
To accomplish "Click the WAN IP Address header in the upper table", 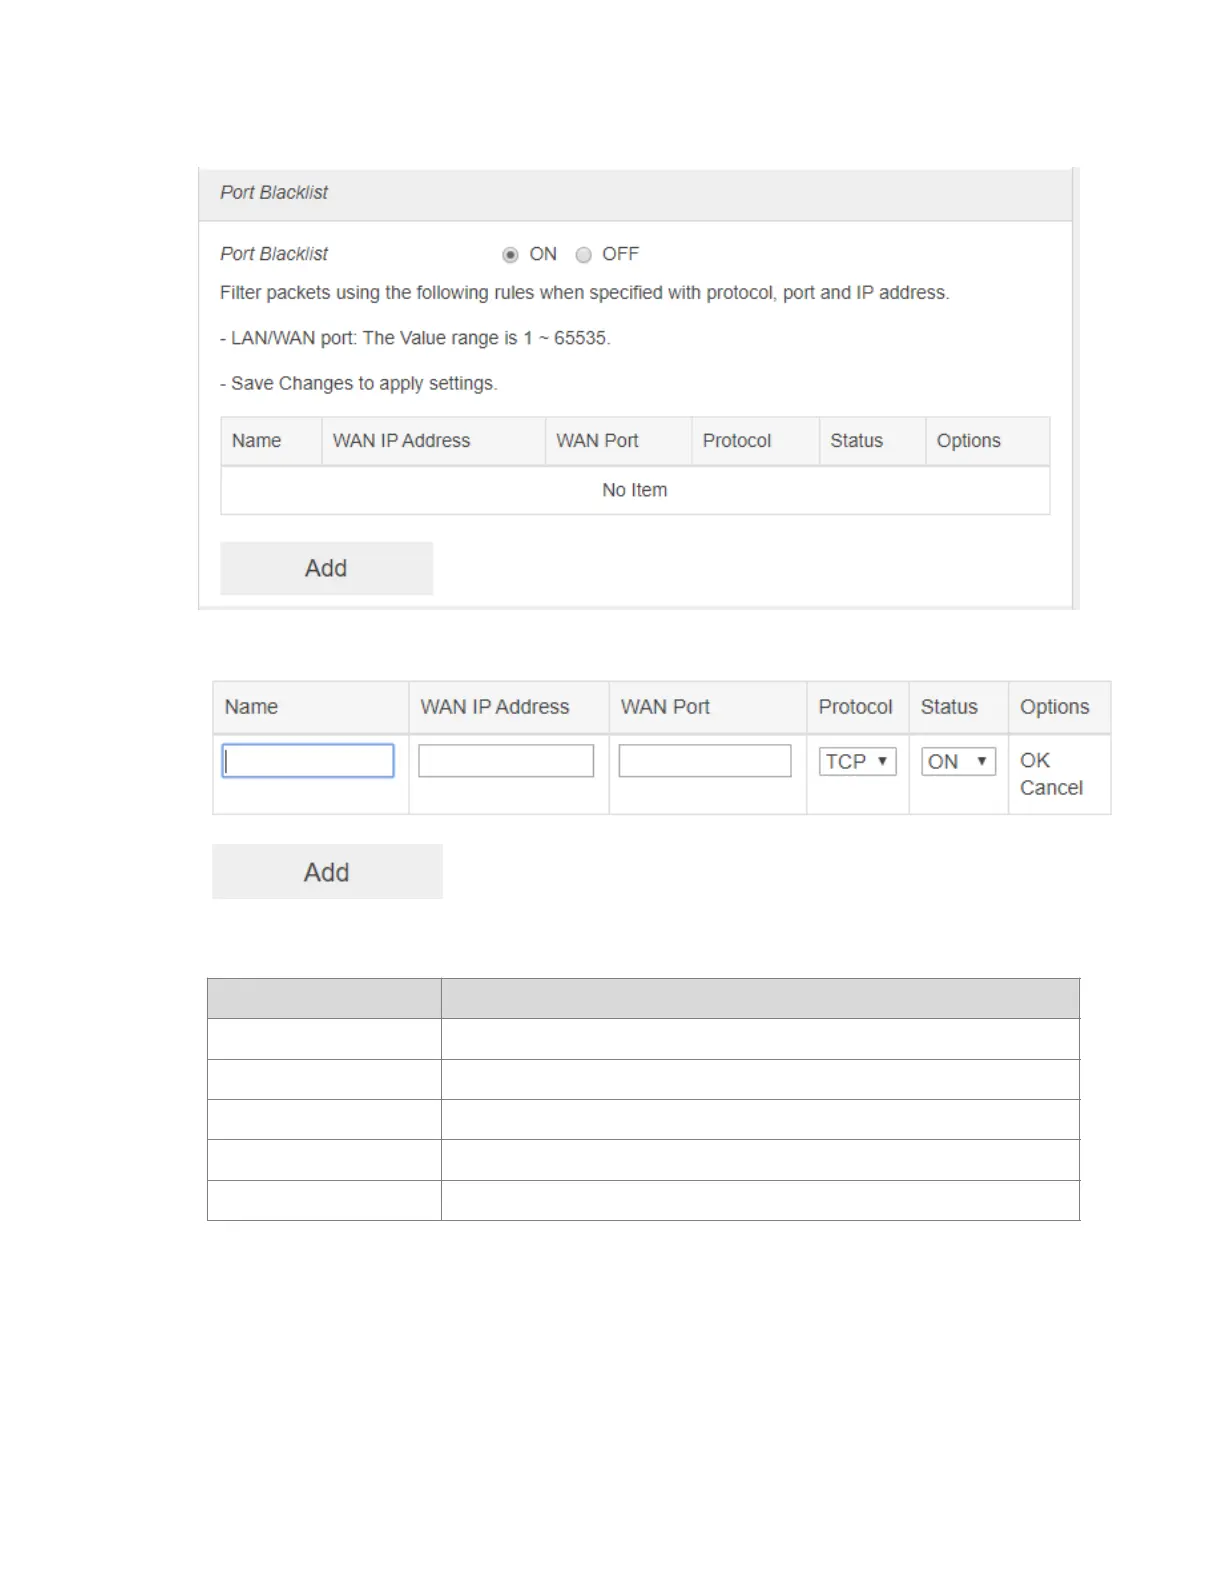I will click(401, 441).
